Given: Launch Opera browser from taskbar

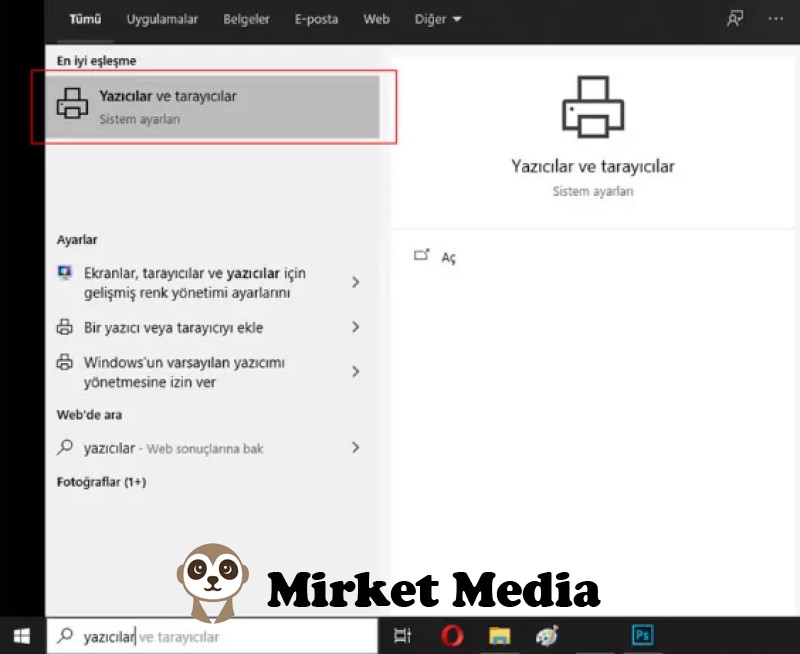Looking at the screenshot, I should 452,636.
